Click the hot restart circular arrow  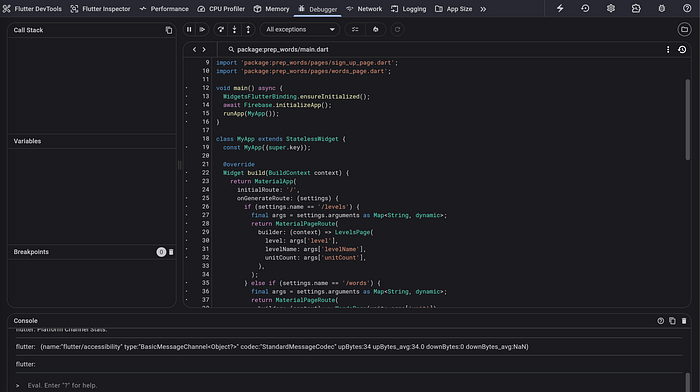point(397,29)
